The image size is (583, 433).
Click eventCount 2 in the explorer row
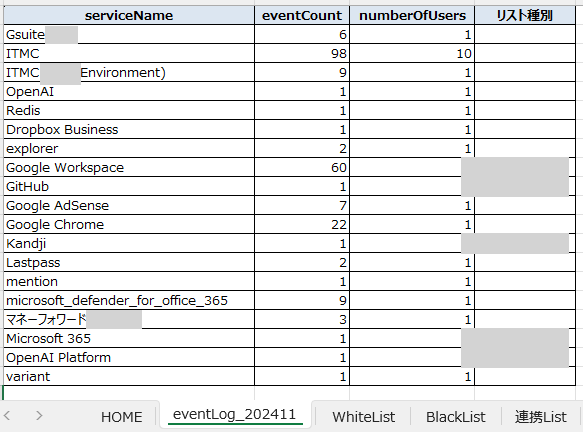(x=302, y=148)
